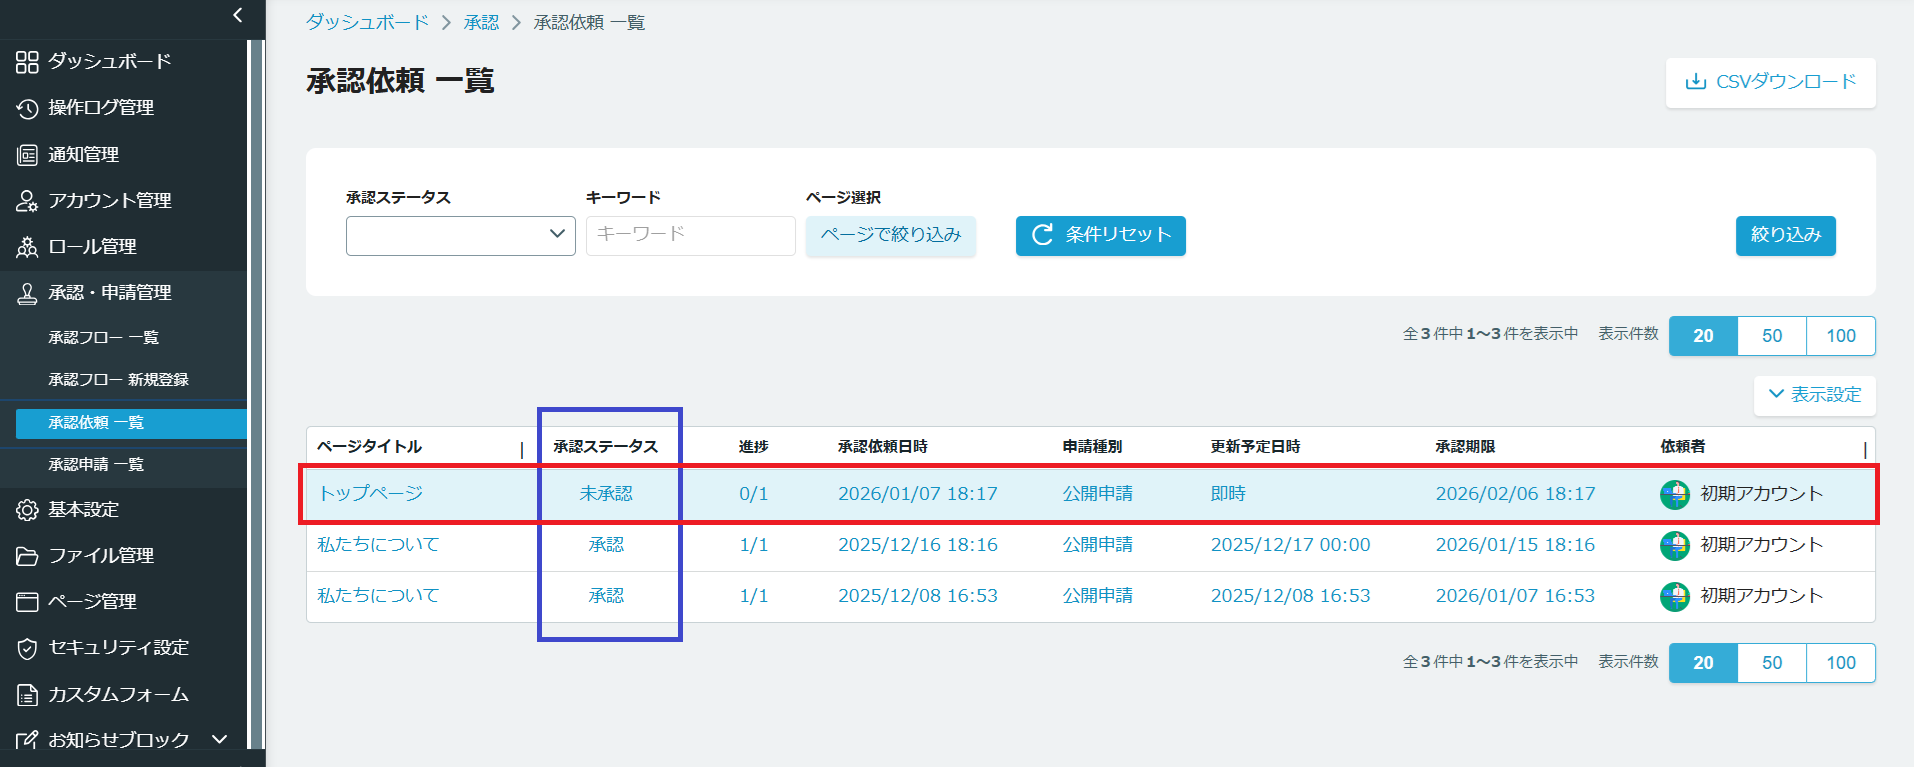Click the role management icon
The image size is (1915, 767).
(27, 247)
